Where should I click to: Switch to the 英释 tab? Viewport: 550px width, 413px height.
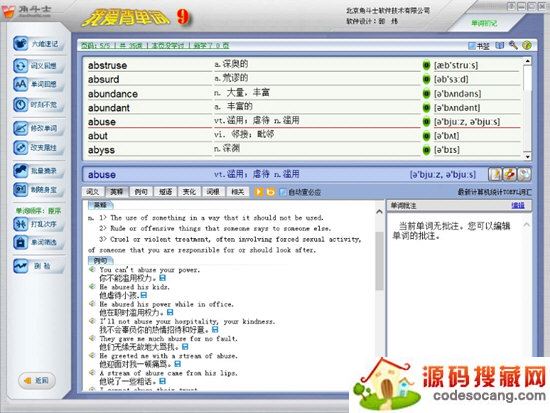pyautogui.click(x=116, y=192)
